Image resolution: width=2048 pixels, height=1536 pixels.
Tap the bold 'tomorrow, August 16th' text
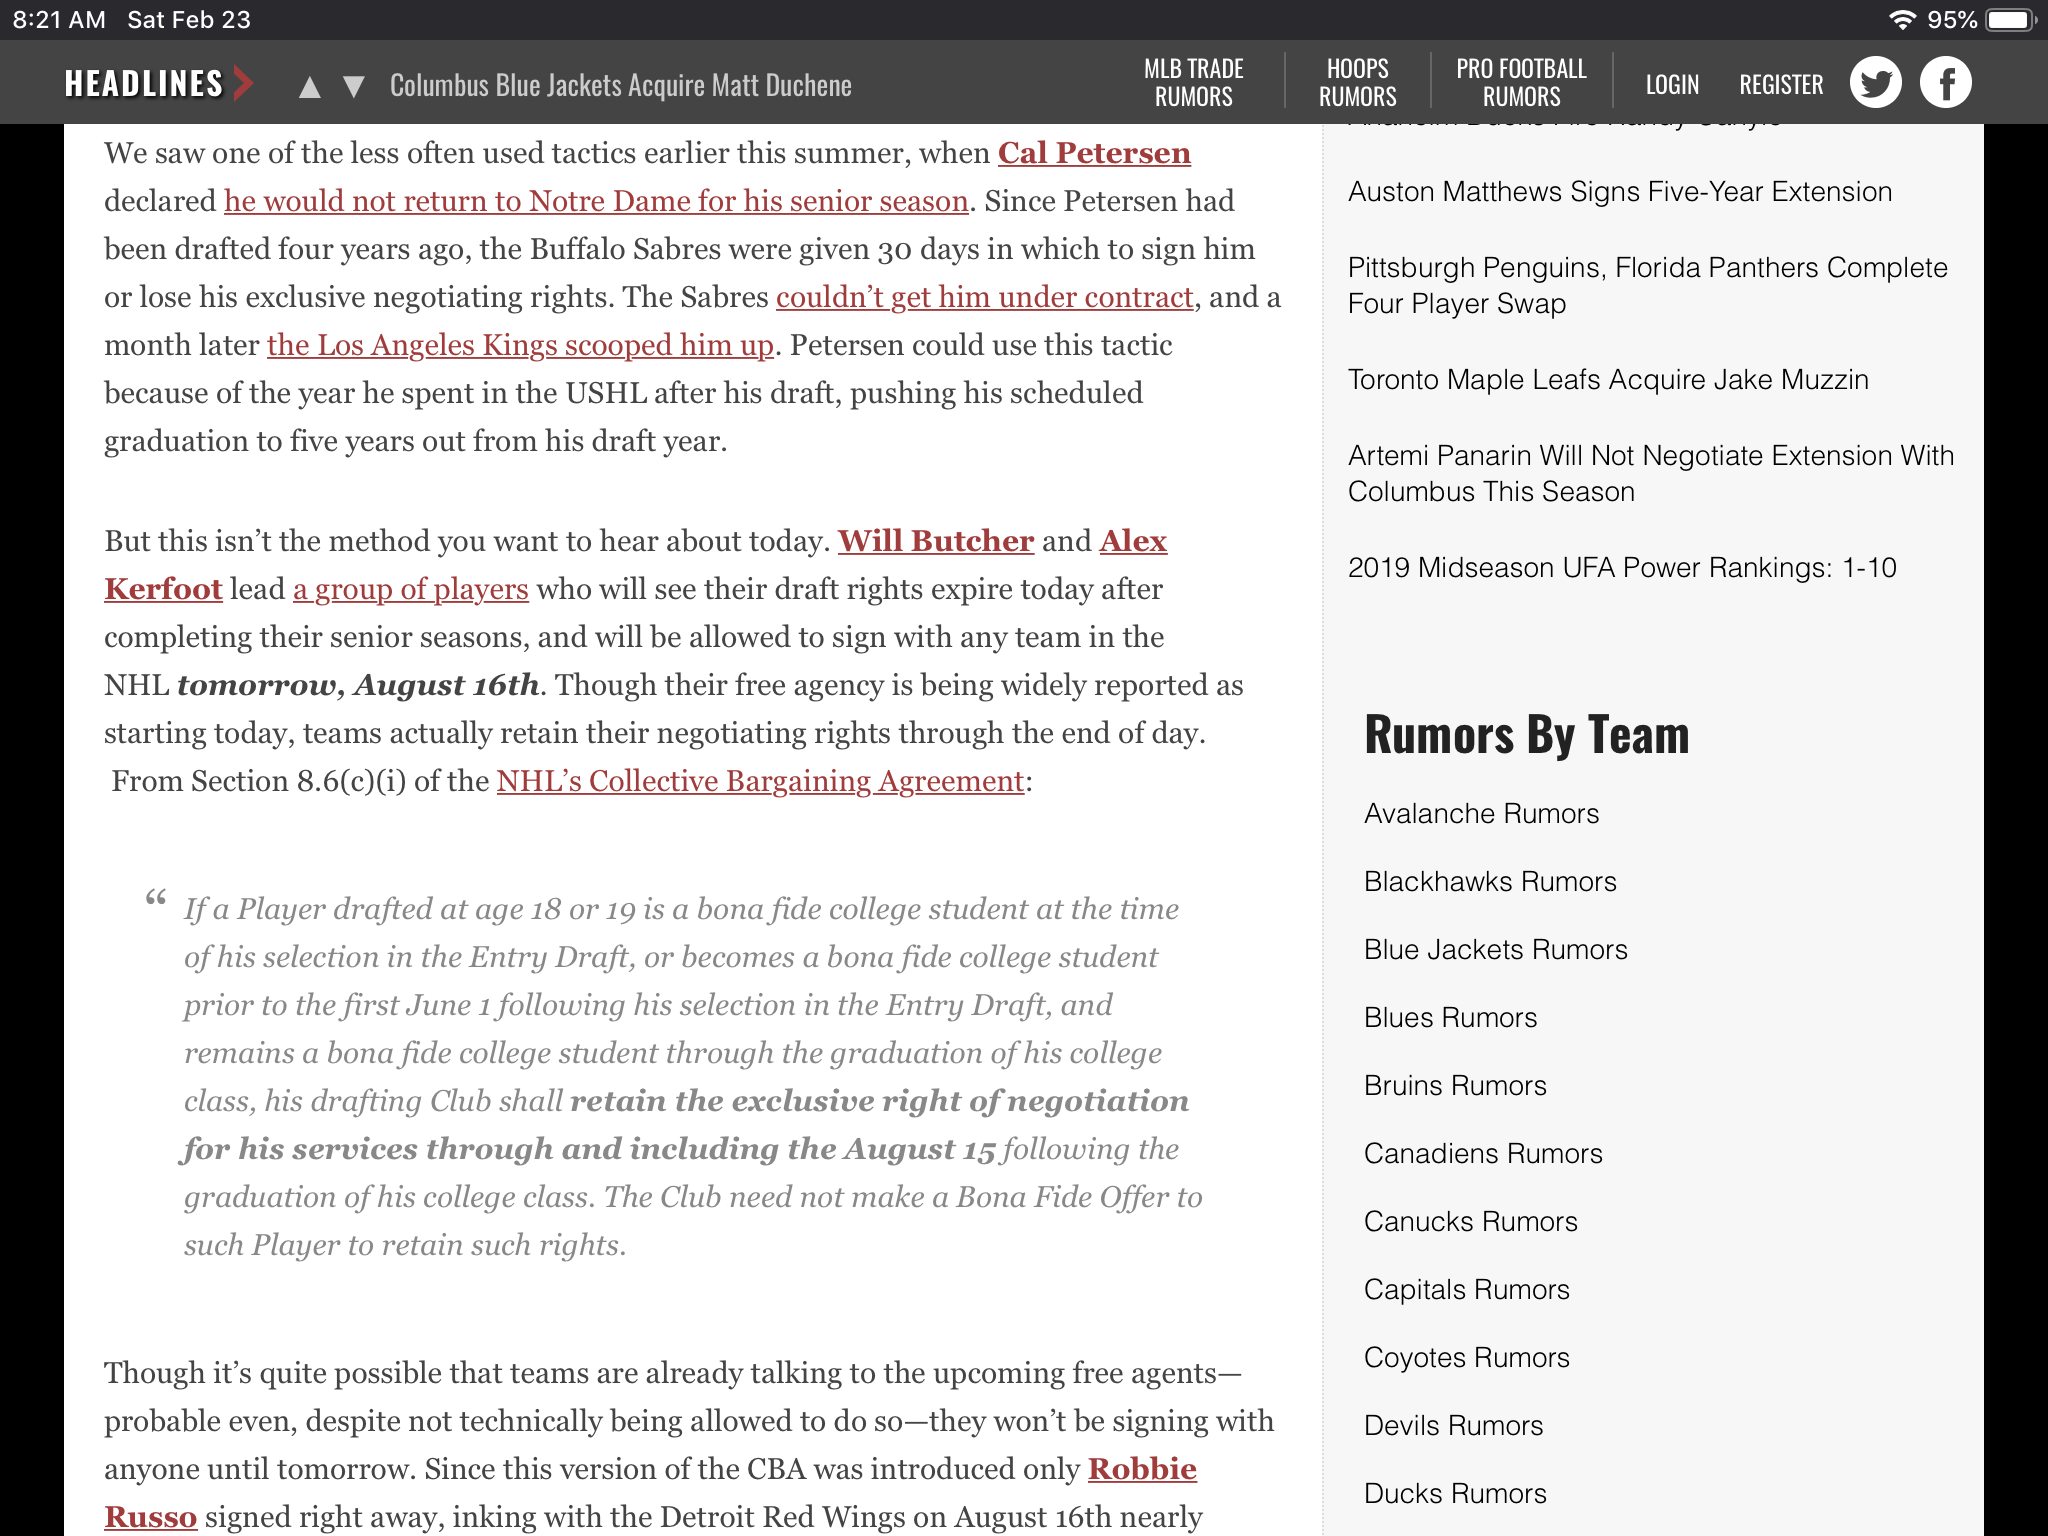[358, 685]
